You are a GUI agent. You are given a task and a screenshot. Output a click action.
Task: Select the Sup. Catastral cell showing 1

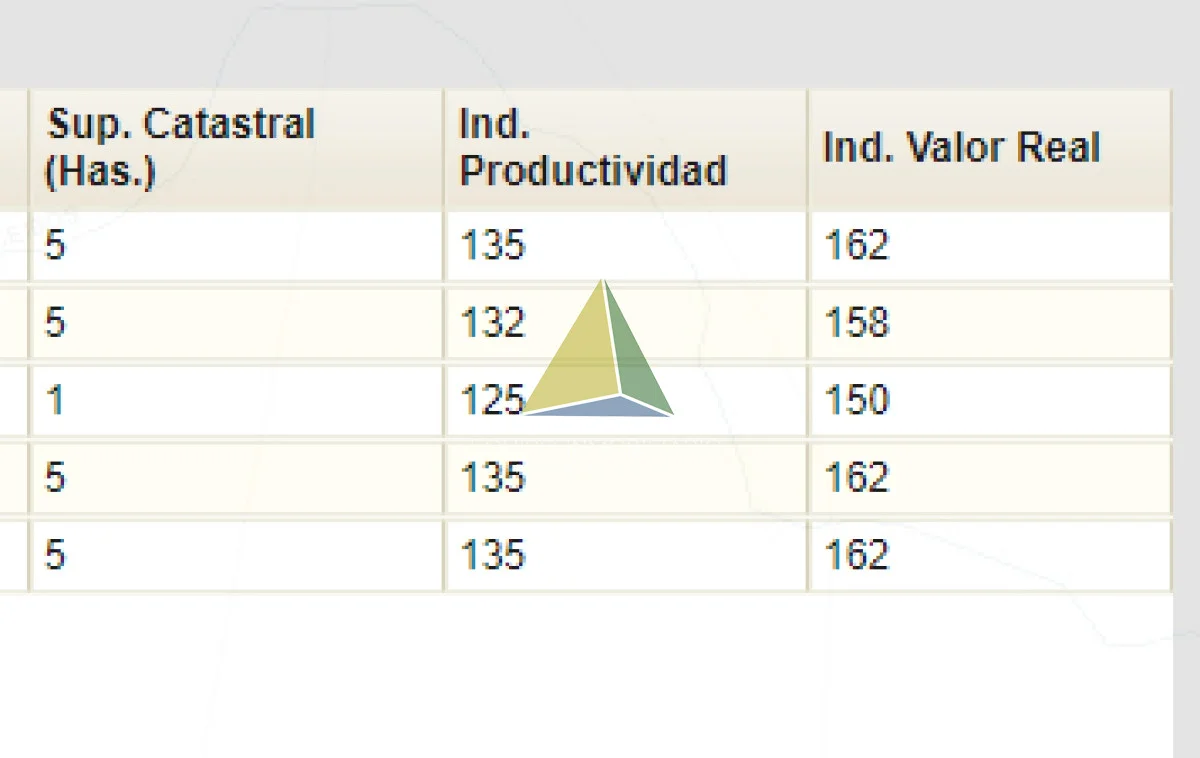coord(55,400)
